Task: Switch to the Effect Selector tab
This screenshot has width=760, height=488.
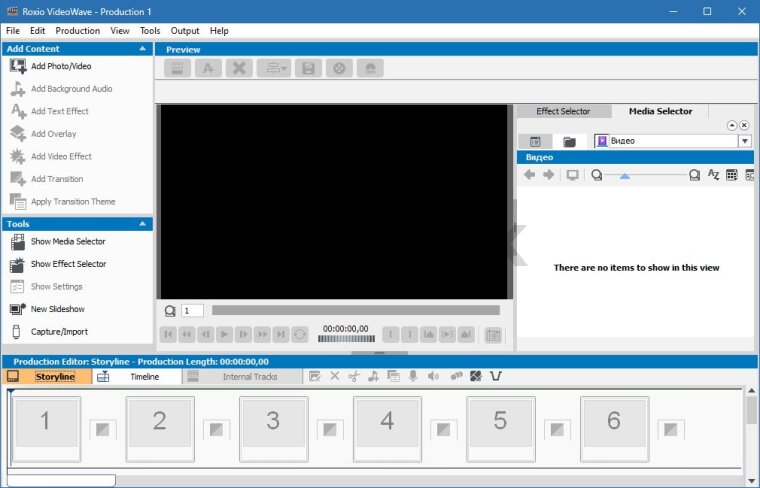Action: [x=563, y=111]
